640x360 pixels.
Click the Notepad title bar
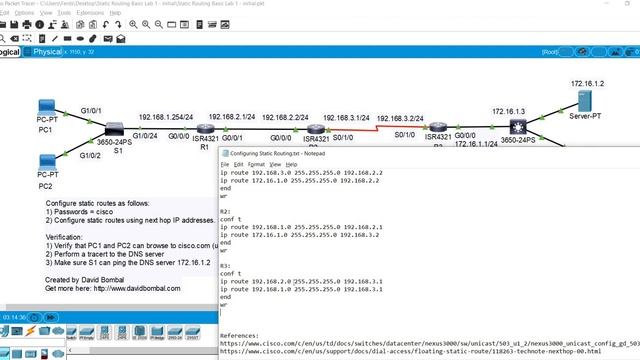pyautogui.click(x=429, y=153)
